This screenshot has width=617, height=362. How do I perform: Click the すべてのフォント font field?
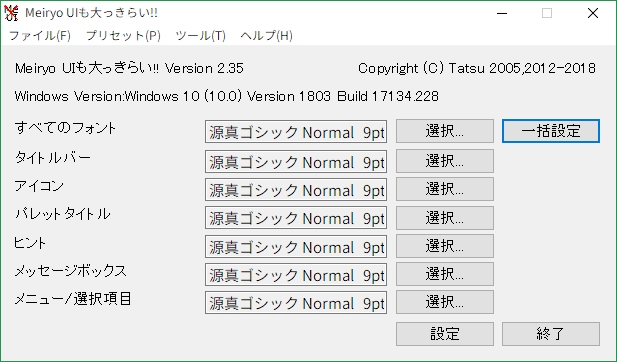(296, 132)
